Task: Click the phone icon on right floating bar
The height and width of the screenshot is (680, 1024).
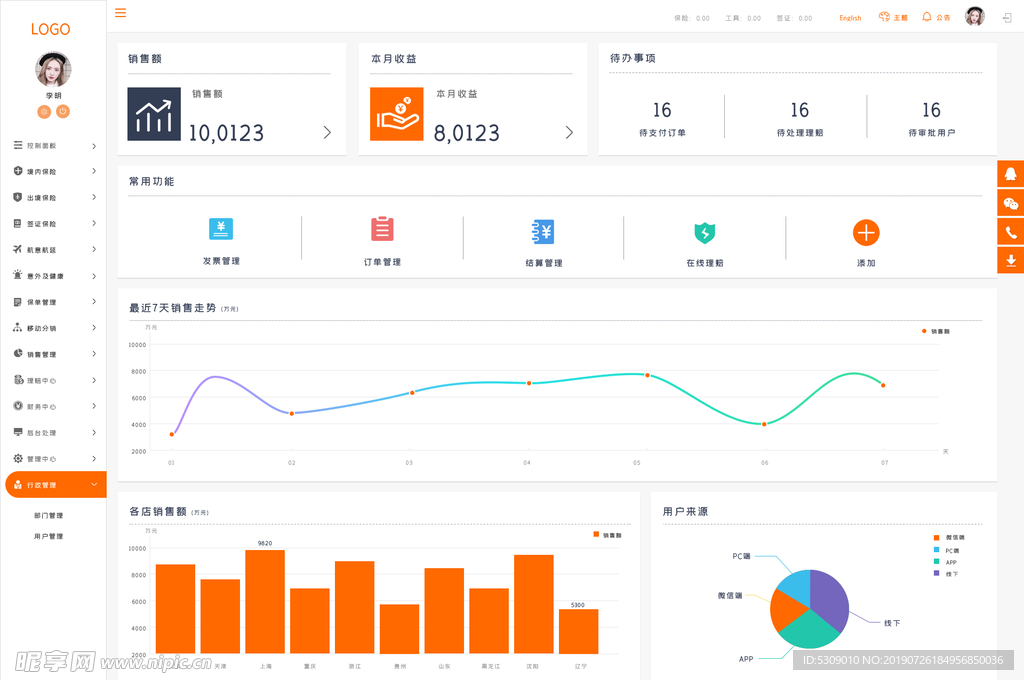Action: point(1011,232)
